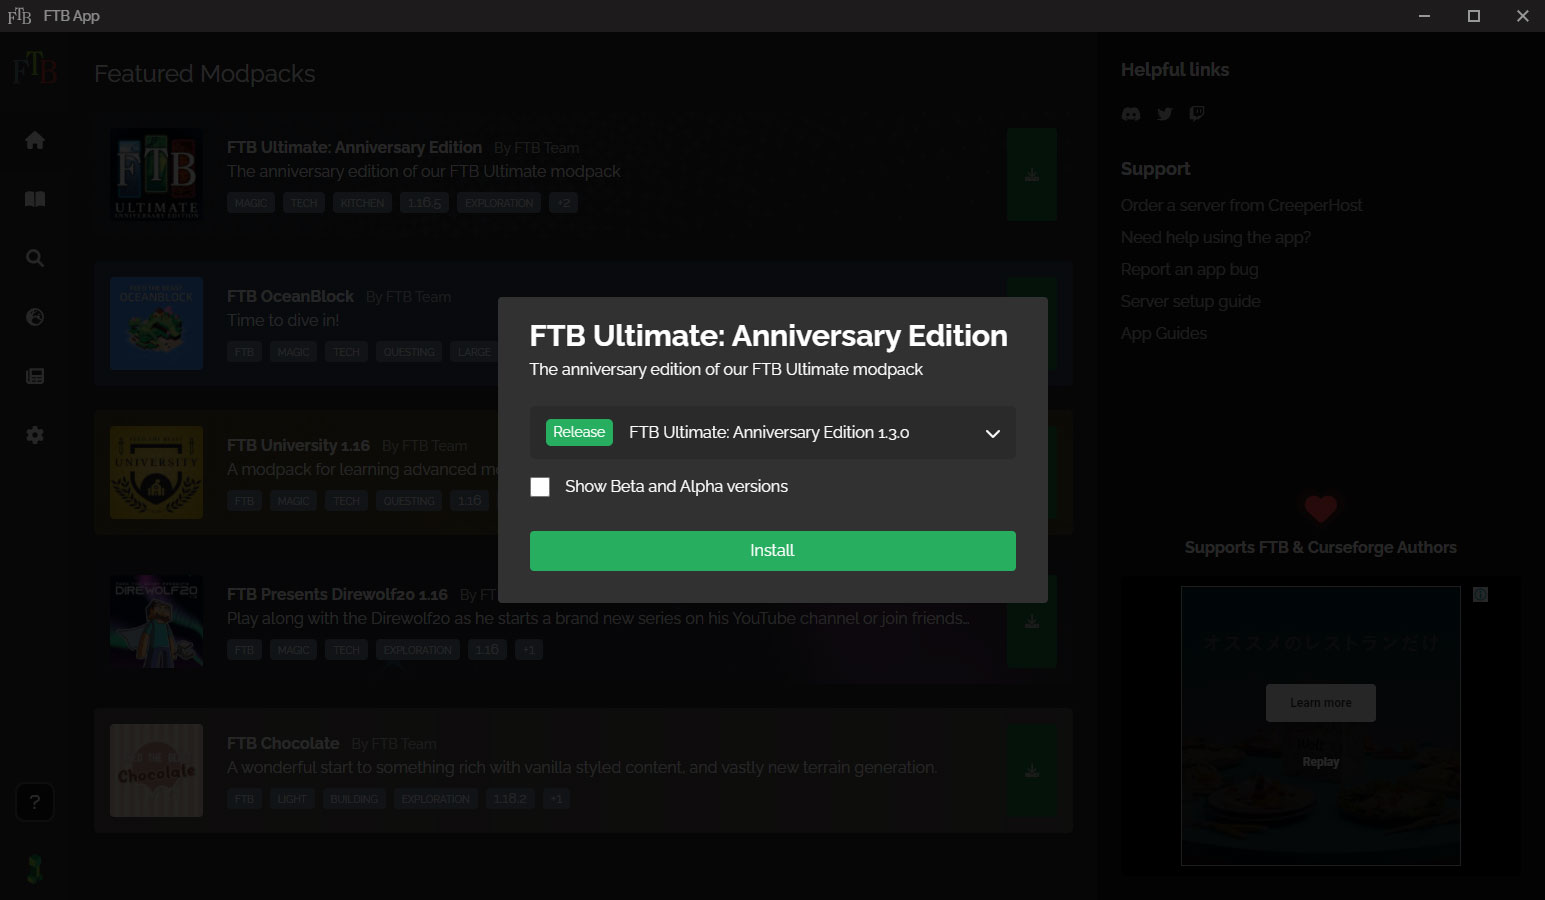Select the FTB University thumbnail
Viewport: 1545px width, 900px height.
[x=156, y=473]
